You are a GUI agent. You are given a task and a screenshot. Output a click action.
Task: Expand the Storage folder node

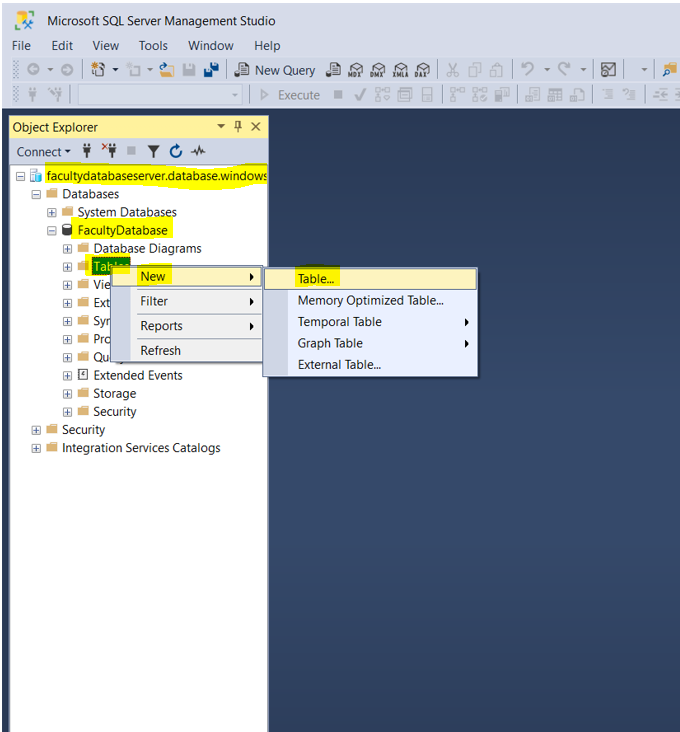pos(68,394)
